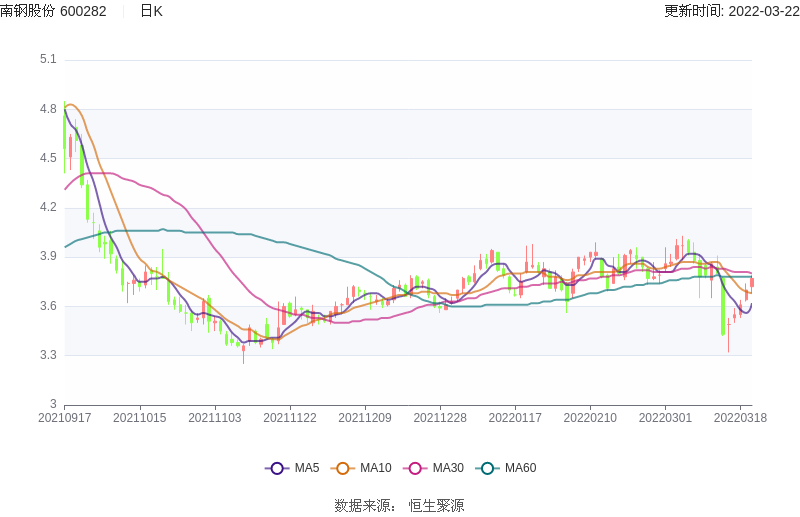
Task: Select the 4.2 value on the price axis
Action: click(47, 208)
